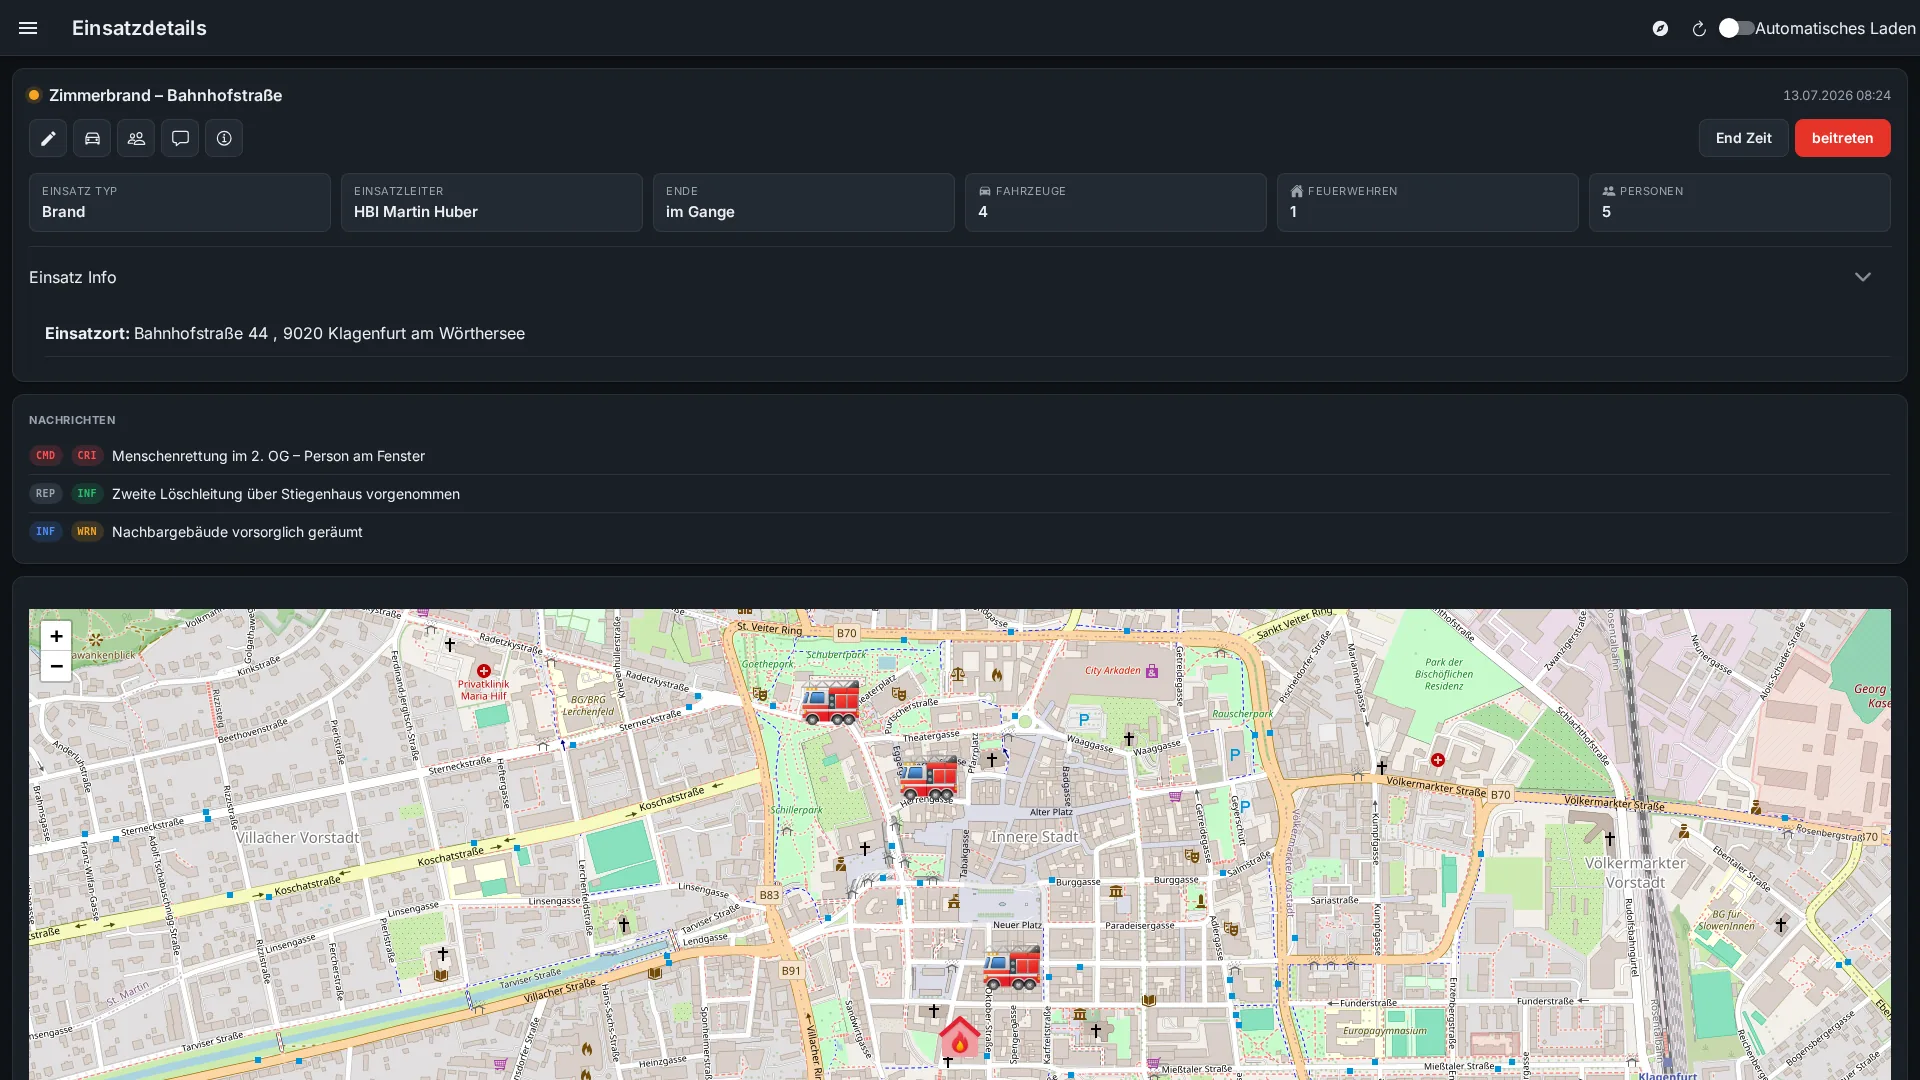The width and height of the screenshot is (1920, 1080).
Task: Click fire truck marker below Neuer Platz
Action: click(1011, 968)
